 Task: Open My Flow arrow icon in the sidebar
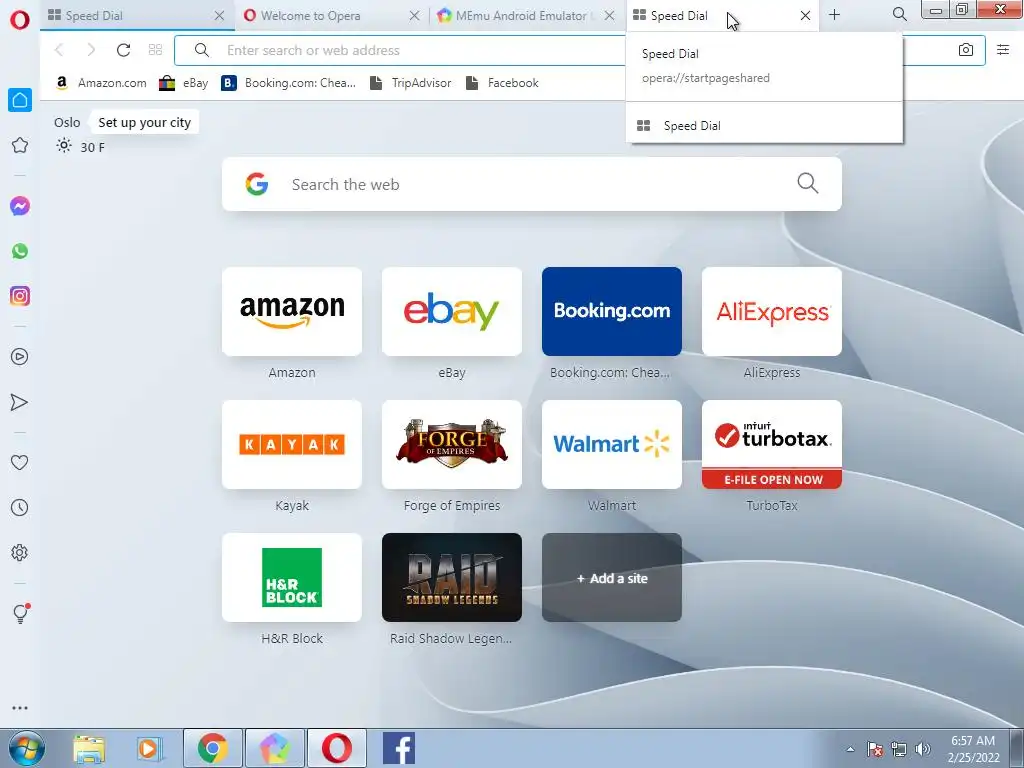pyautogui.click(x=20, y=402)
